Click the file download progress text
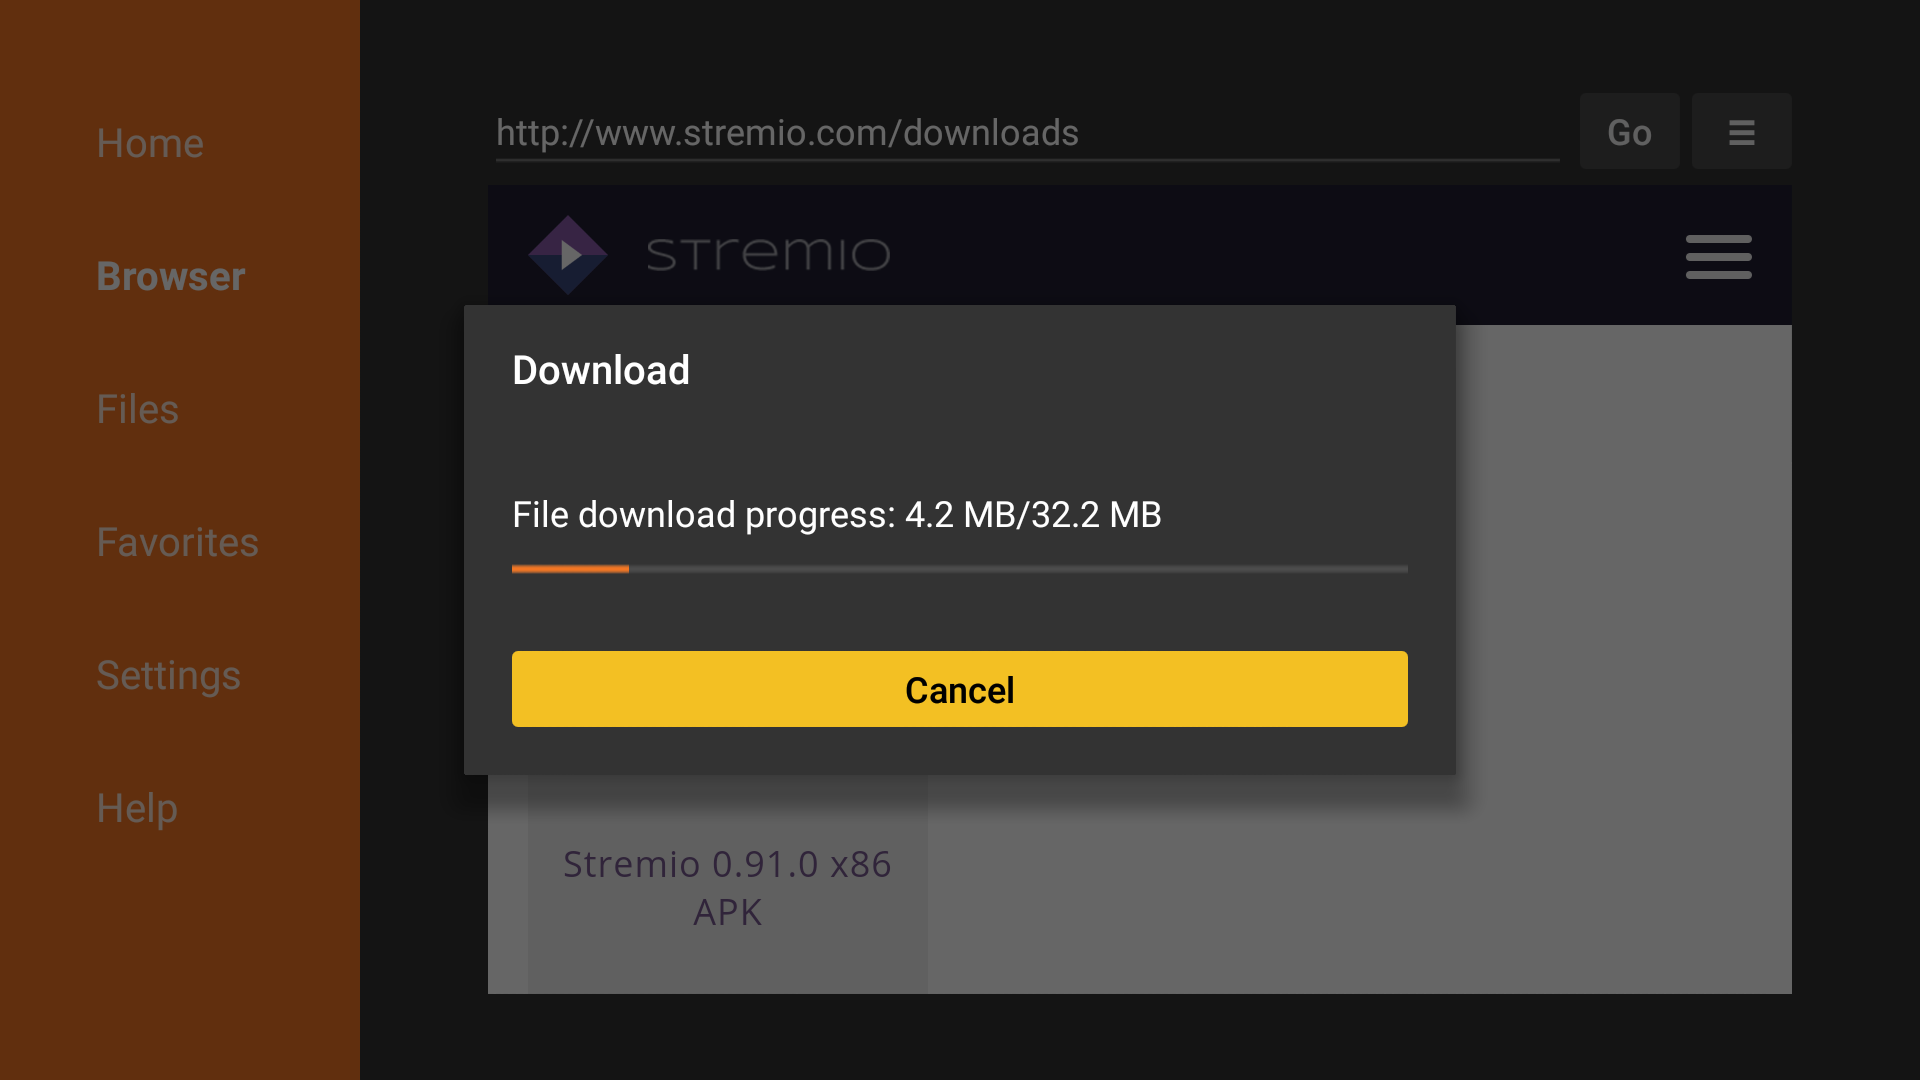Screen dimensions: 1920x1080 [x=836, y=515]
